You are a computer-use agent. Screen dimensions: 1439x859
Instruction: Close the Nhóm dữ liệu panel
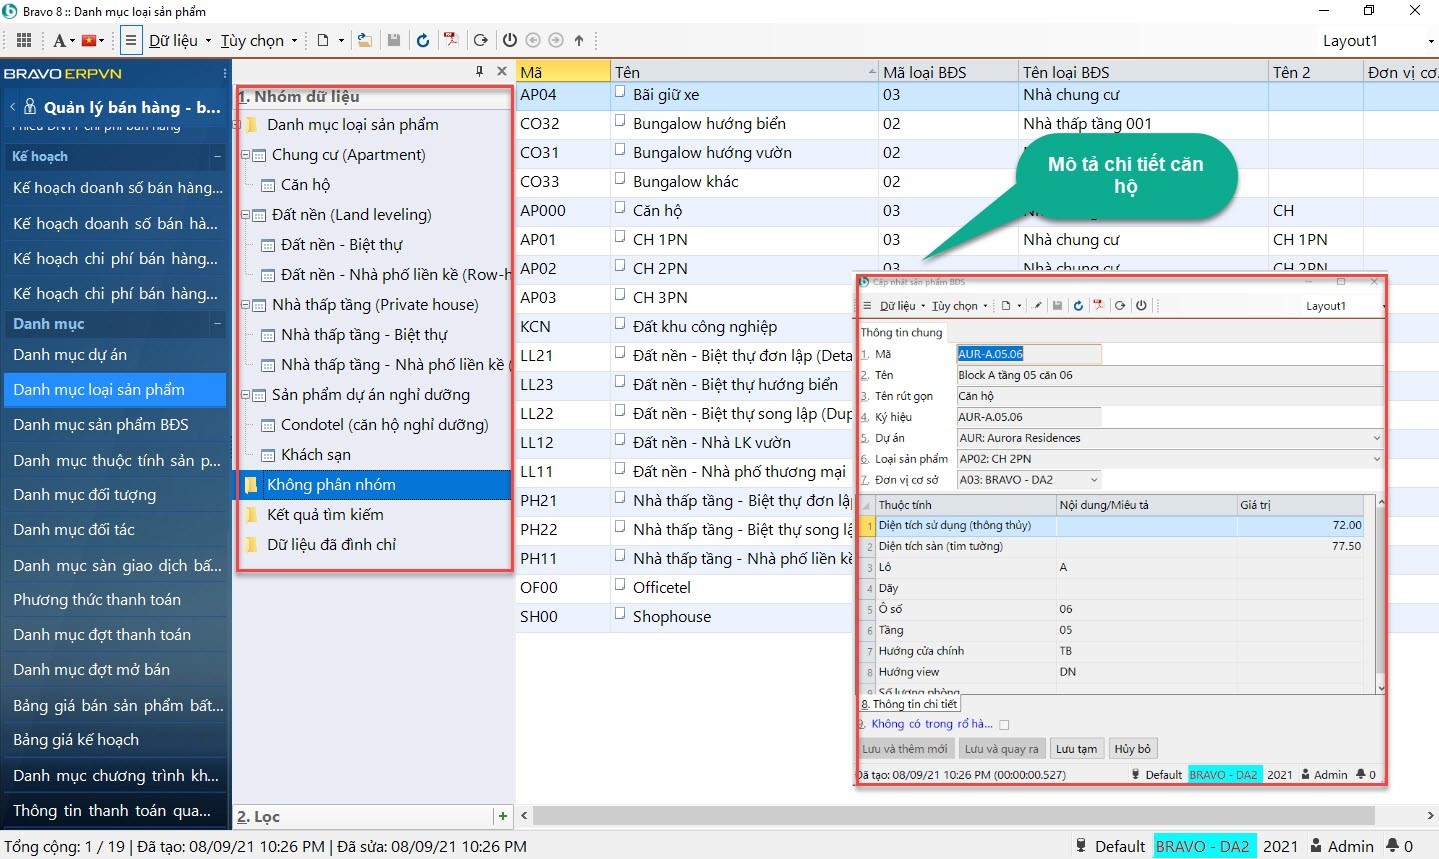click(x=502, y=71)
